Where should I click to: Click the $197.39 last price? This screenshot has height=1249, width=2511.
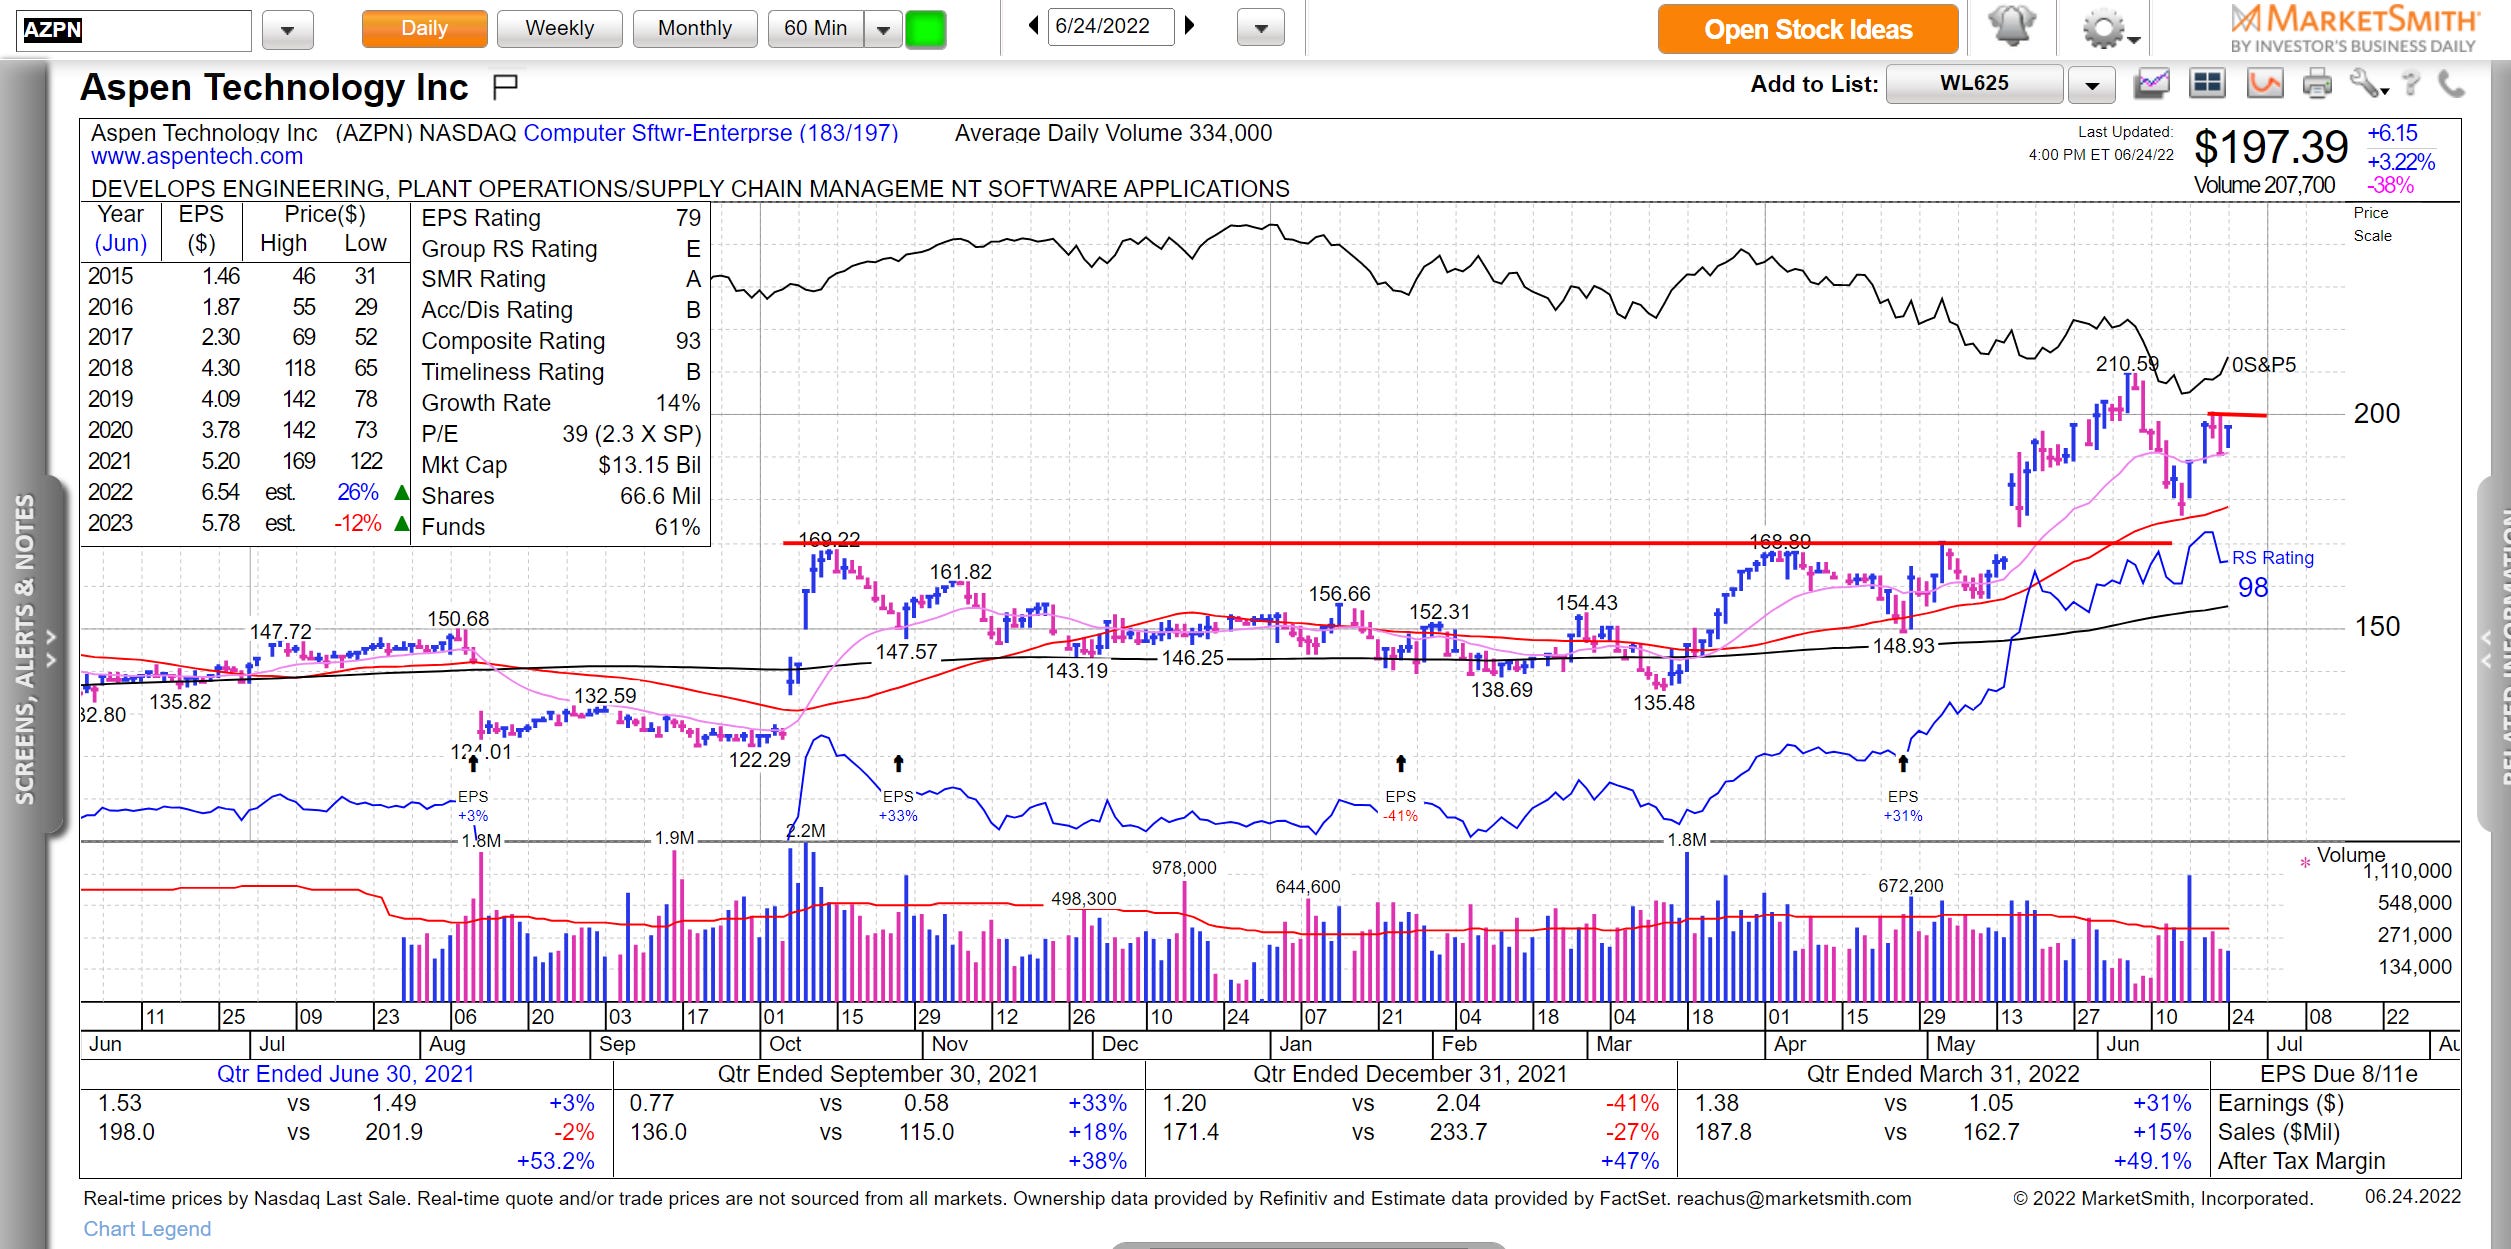pos(2271,148)
